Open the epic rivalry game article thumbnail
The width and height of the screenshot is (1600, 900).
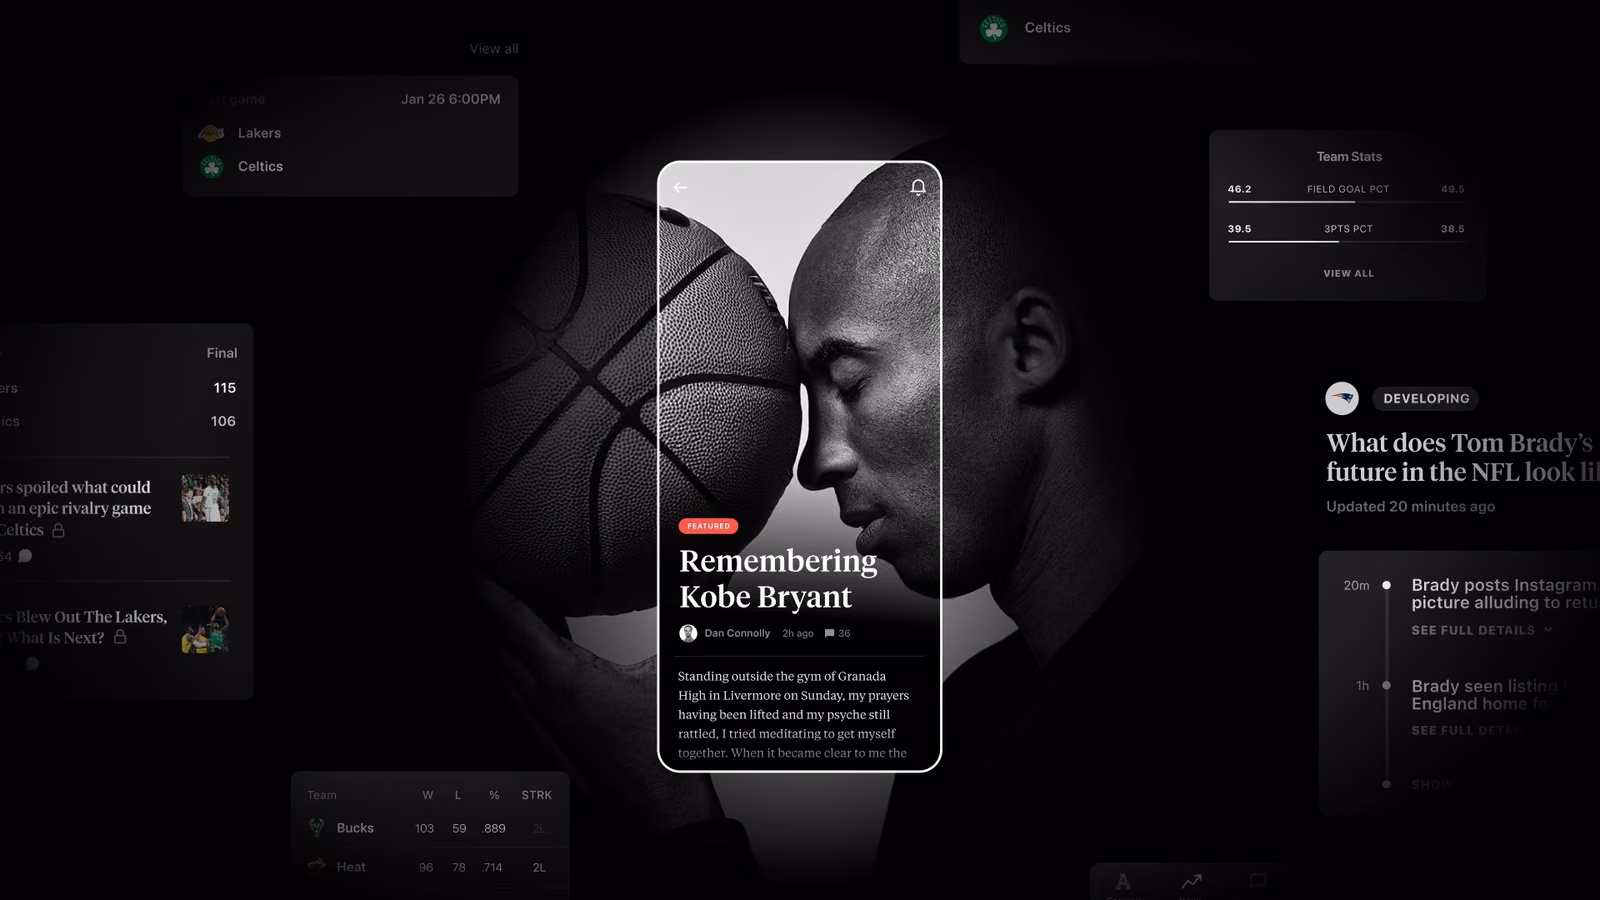point(205,498)
